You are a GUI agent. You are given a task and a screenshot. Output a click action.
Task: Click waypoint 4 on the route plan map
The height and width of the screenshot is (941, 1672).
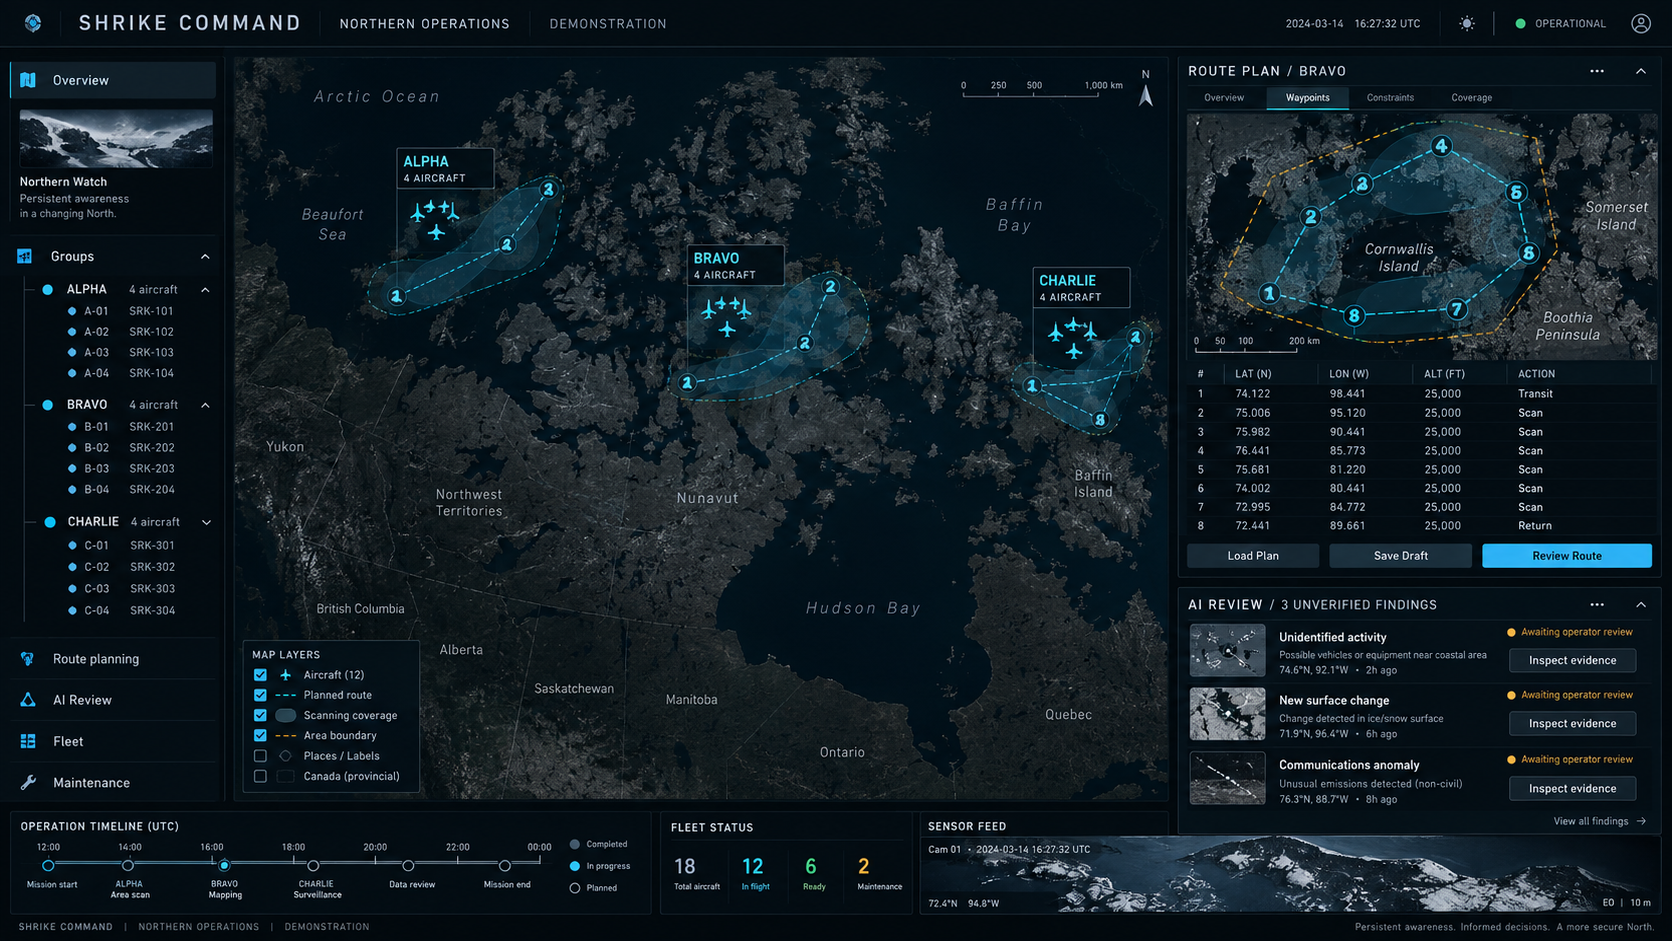[x=1441, y=146]
